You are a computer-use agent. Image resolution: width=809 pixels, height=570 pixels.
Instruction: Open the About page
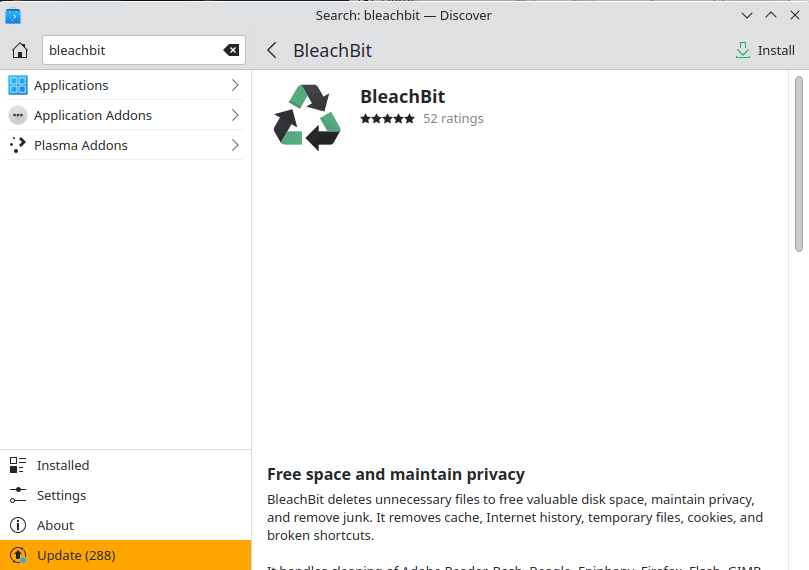coord(125,525)
